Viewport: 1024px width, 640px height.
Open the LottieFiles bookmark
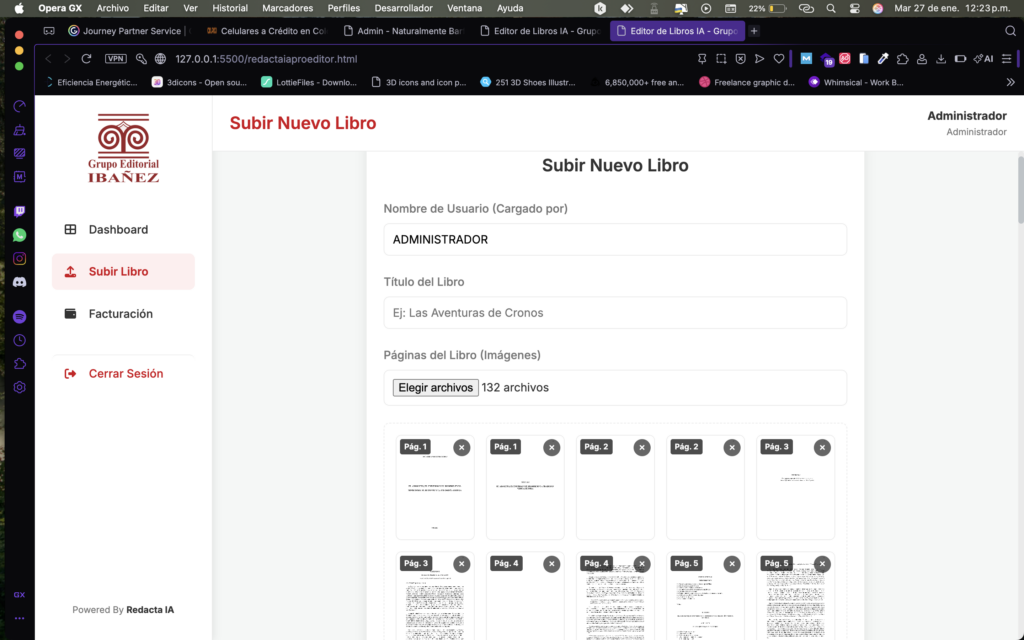click(303, 83)
